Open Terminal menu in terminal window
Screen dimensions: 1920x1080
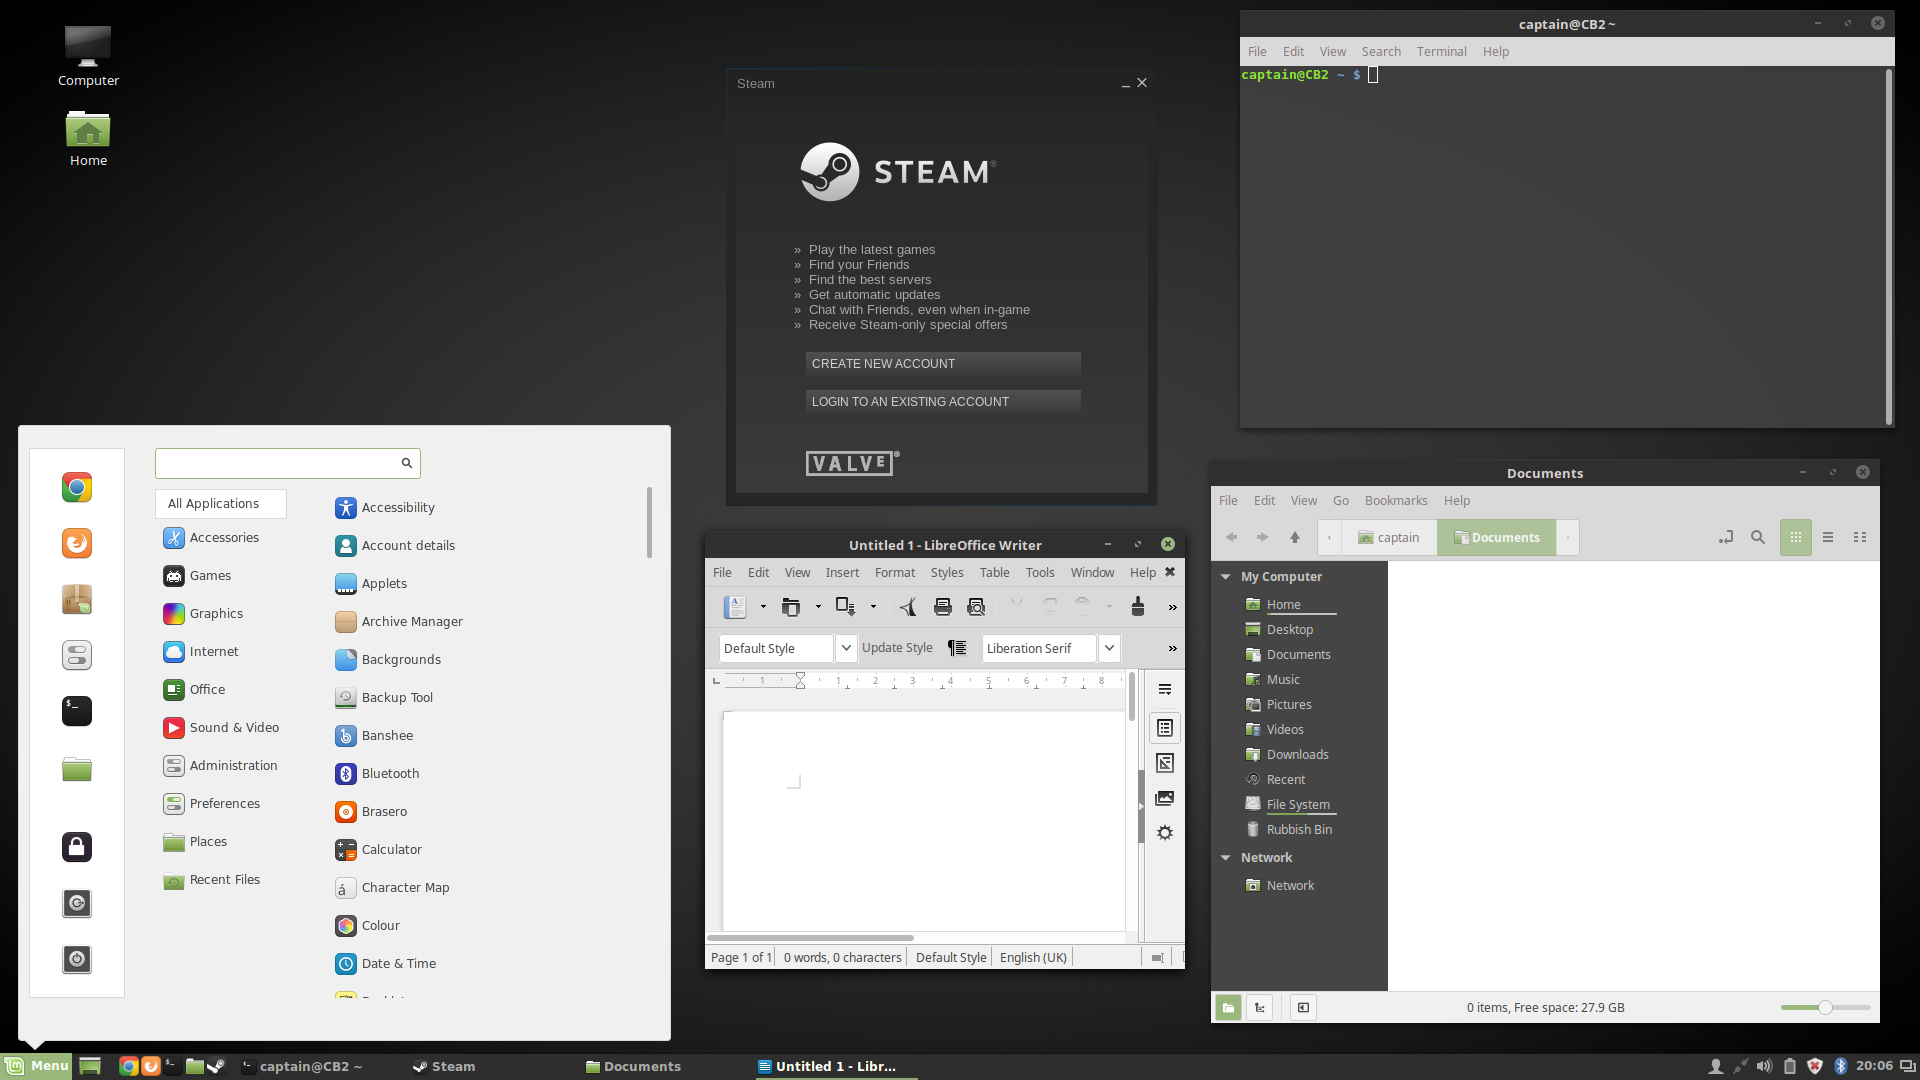[x=1440, y=52]
